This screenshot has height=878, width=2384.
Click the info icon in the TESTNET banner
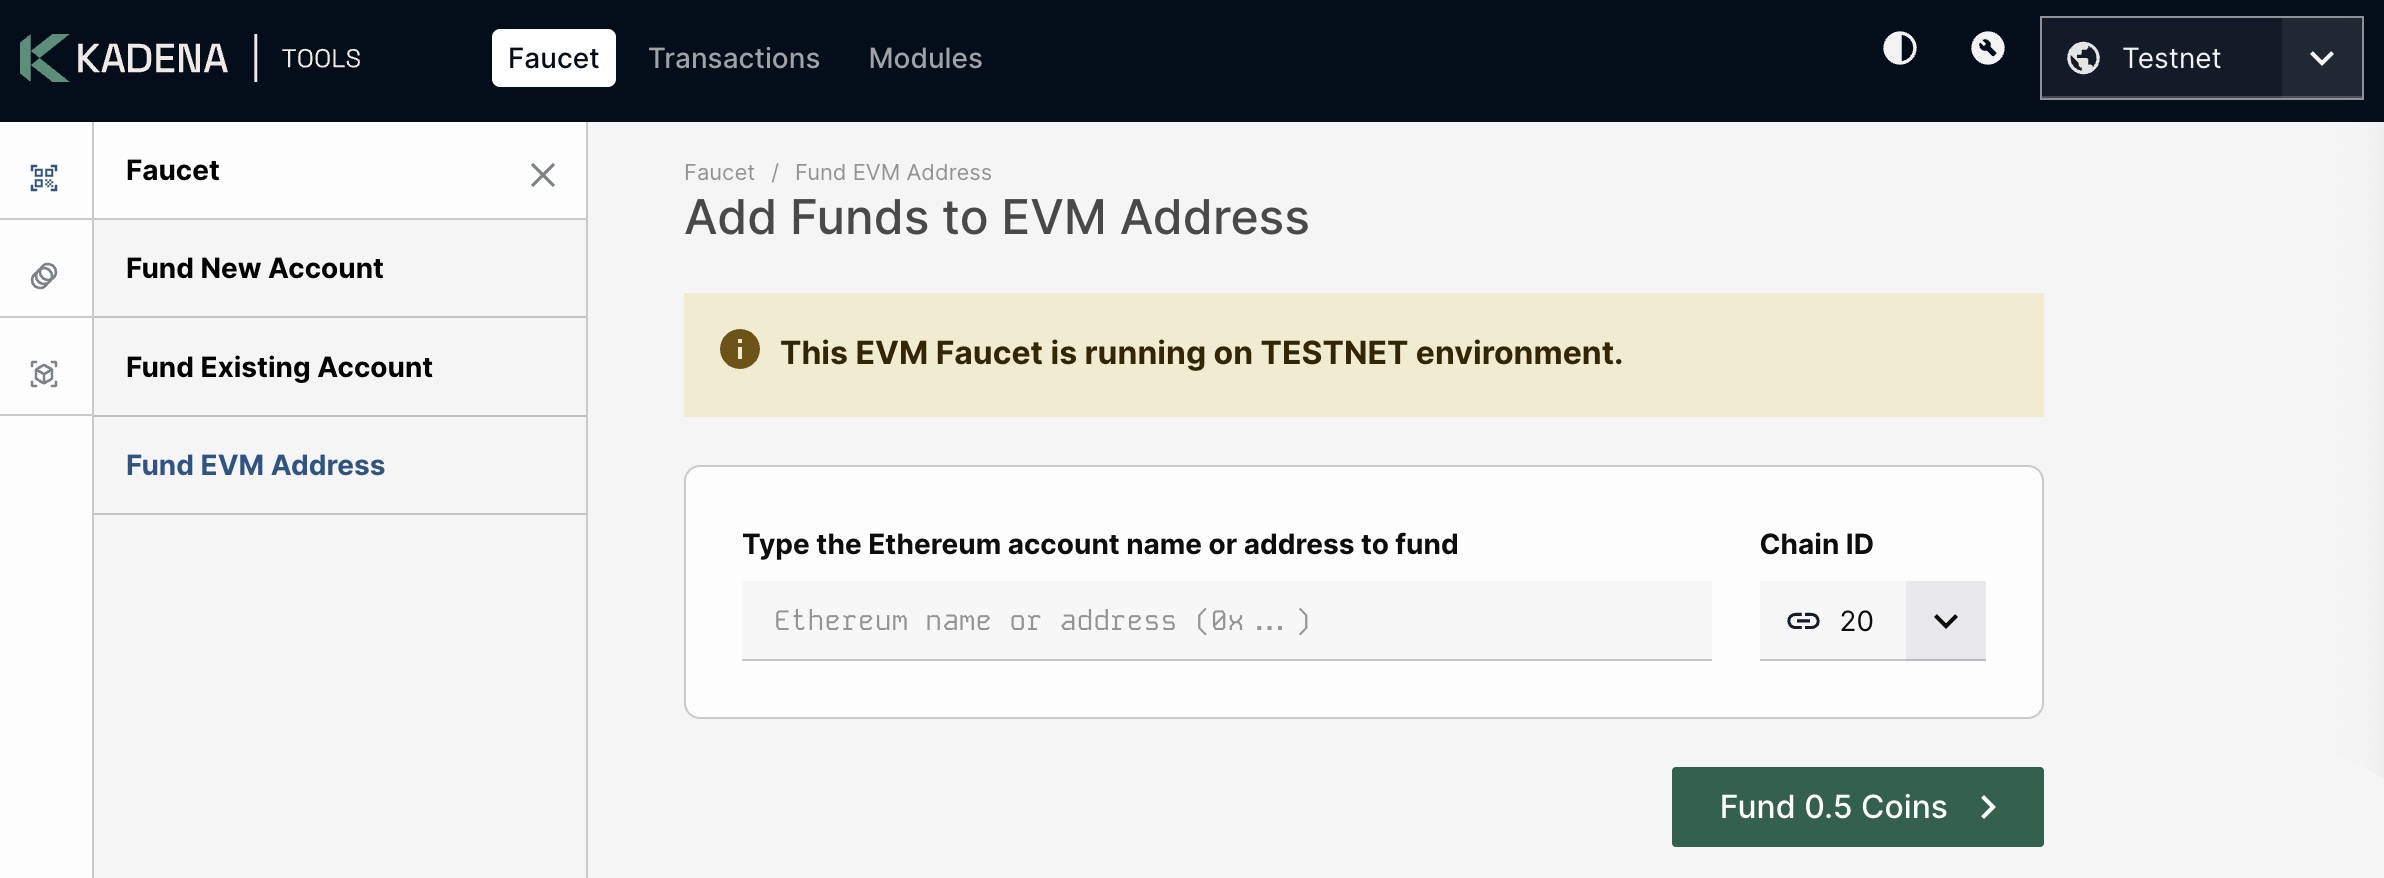coord(739,350)
